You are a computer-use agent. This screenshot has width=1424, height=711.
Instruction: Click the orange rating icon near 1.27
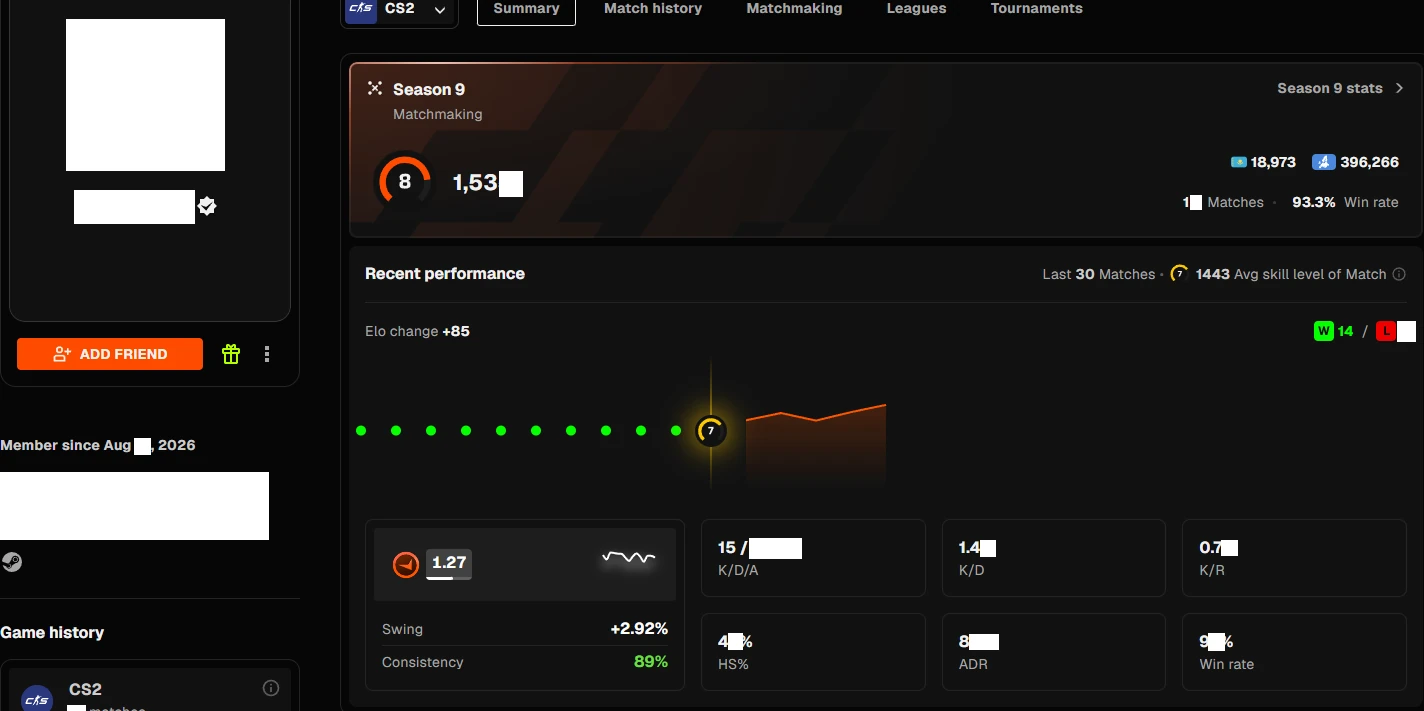[405, 565]
